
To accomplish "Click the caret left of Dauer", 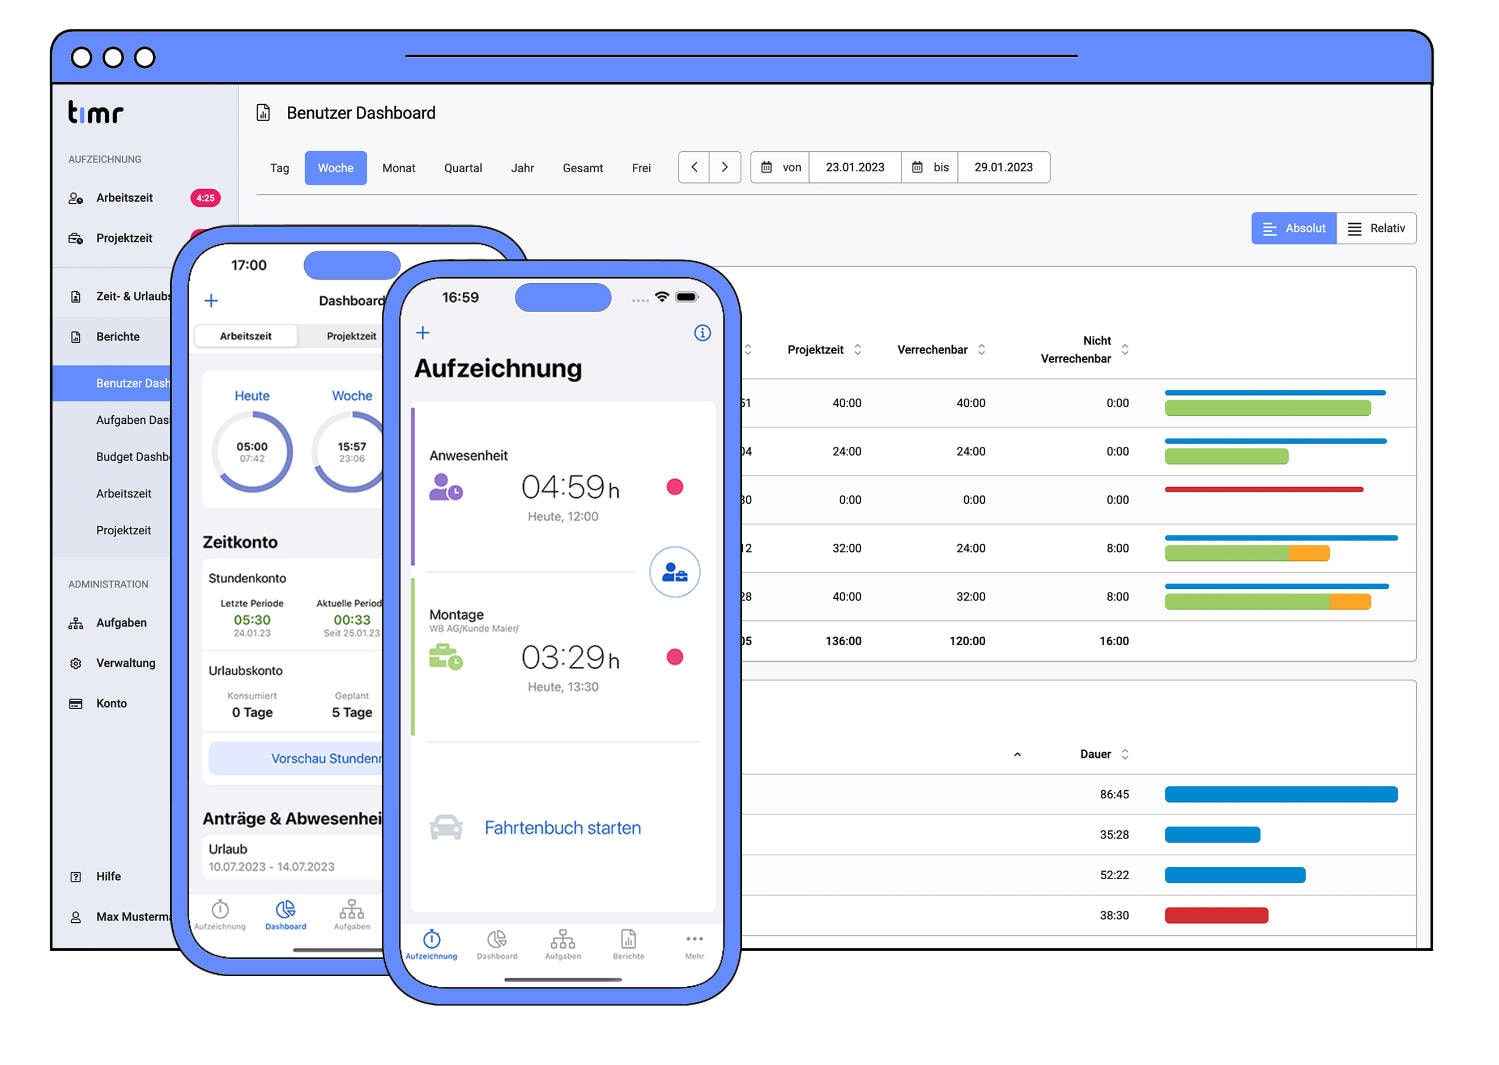I will tap(1017, 754).
